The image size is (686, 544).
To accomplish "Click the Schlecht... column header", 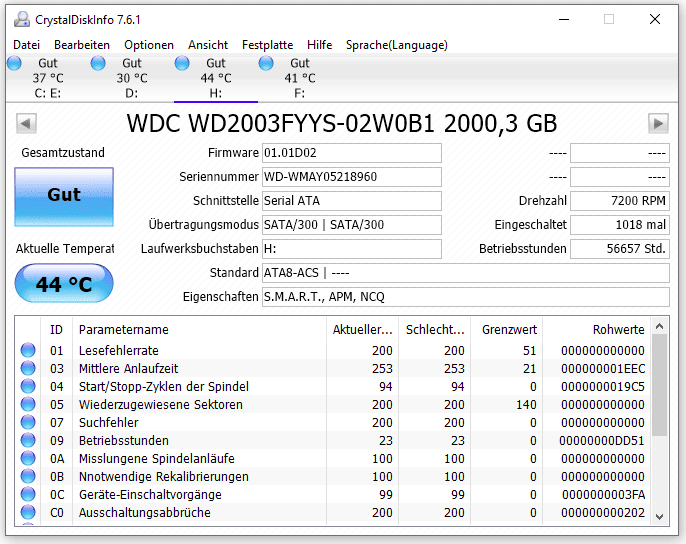I will (x=434, y=330).
